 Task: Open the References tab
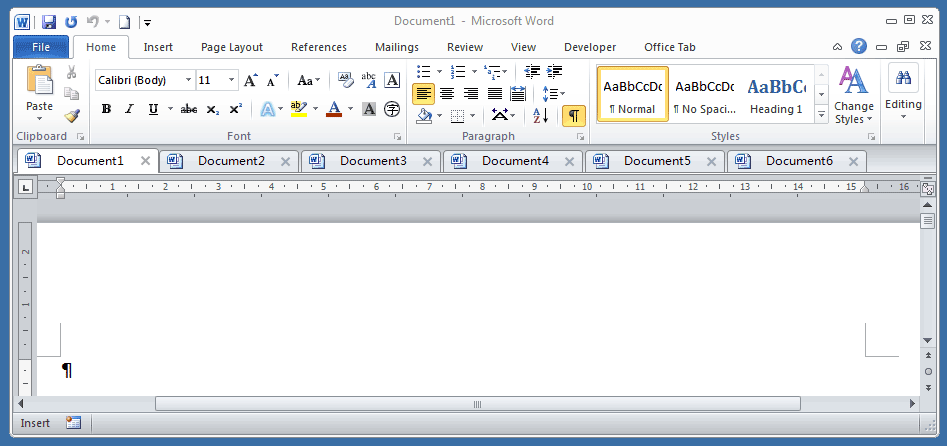coord(319,47)
